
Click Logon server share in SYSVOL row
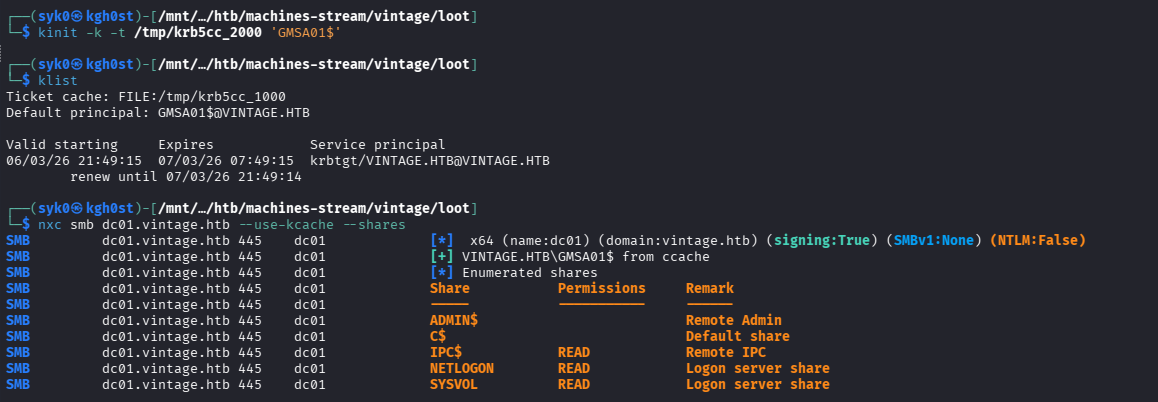click(758, 384)
